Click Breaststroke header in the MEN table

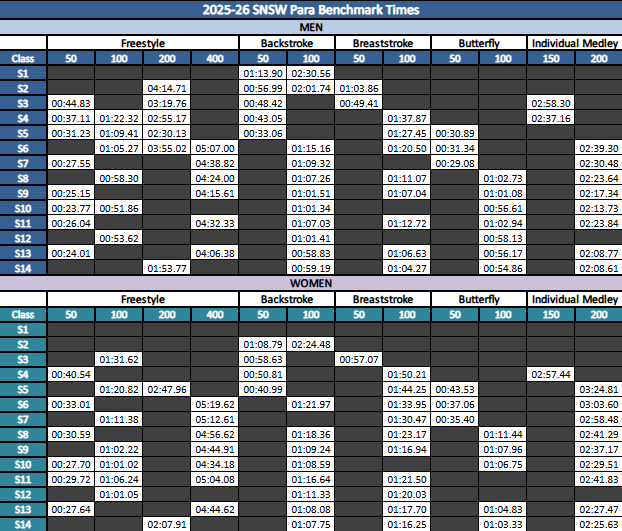click(x=383, y=43)
